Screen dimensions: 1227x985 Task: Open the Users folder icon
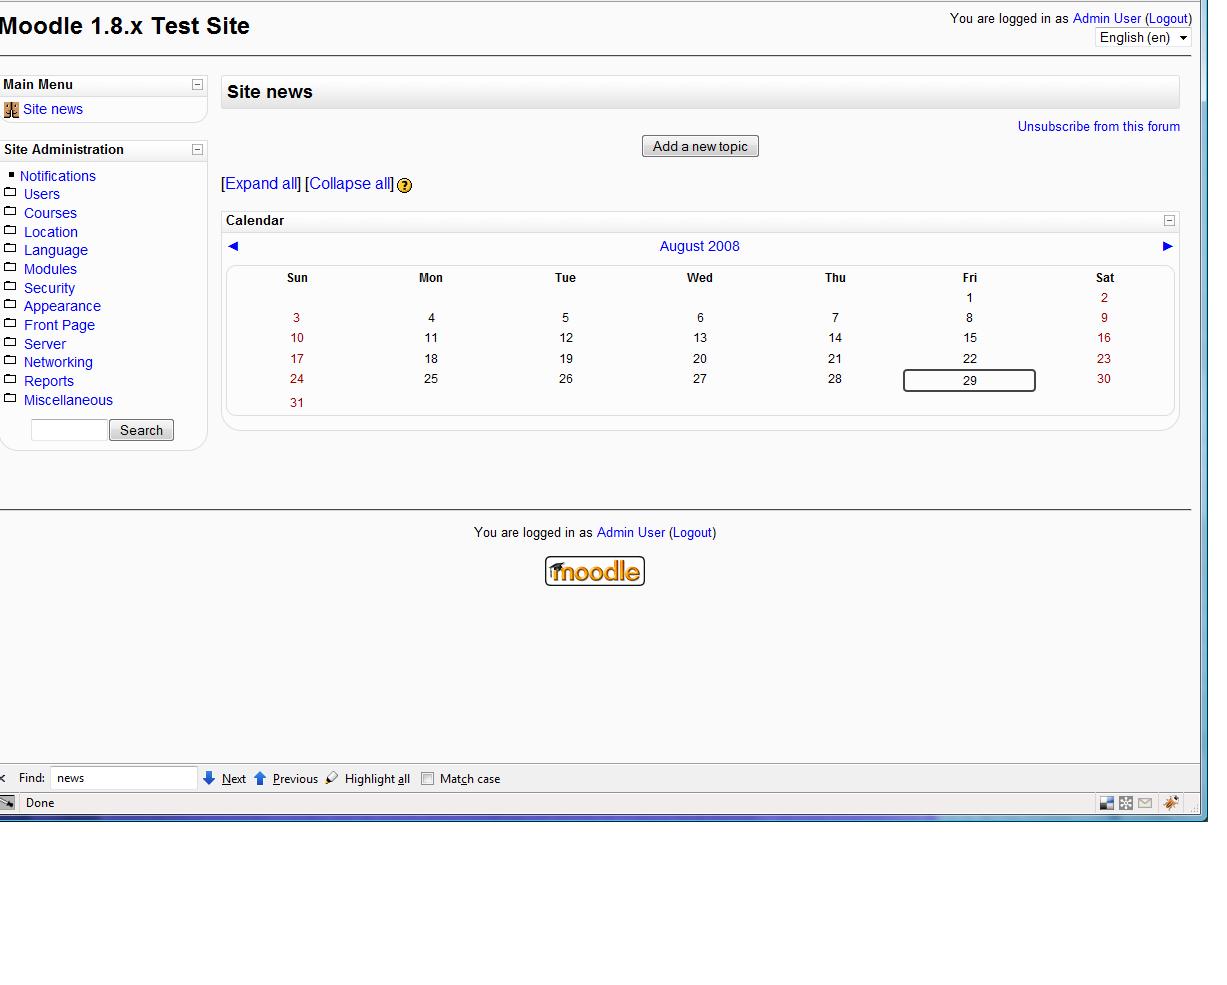point(10,193)
